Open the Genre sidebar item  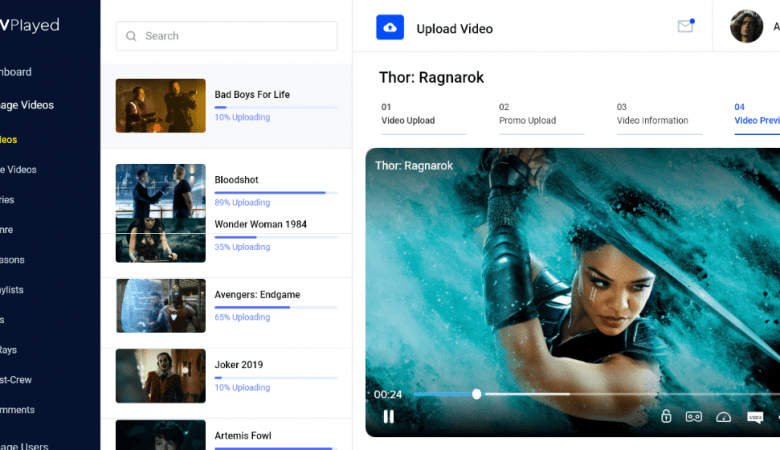coord(6,230)
